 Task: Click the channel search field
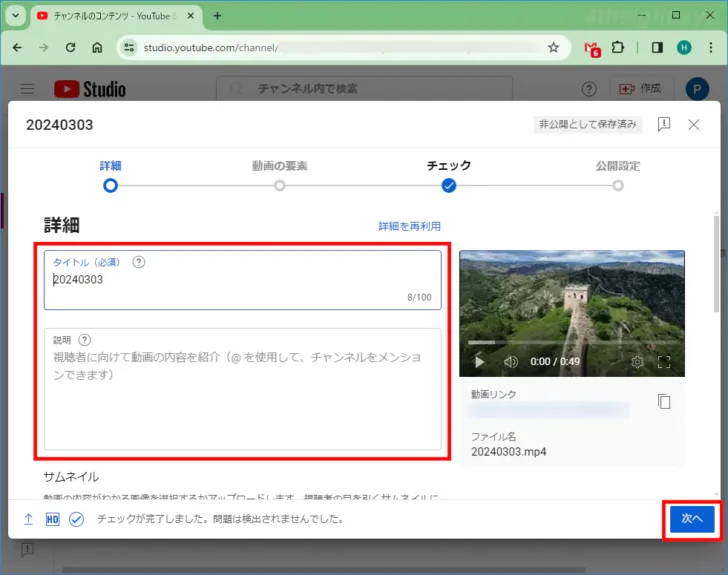[364, 89]
